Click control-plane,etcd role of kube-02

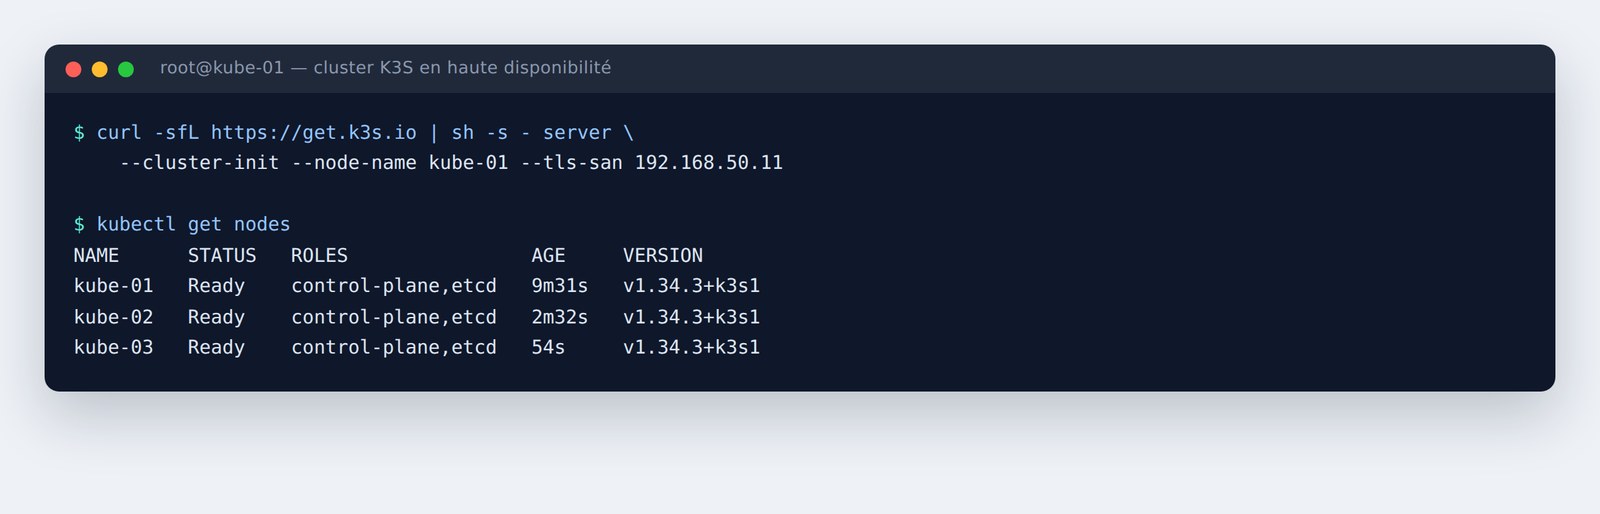[394, 318]
